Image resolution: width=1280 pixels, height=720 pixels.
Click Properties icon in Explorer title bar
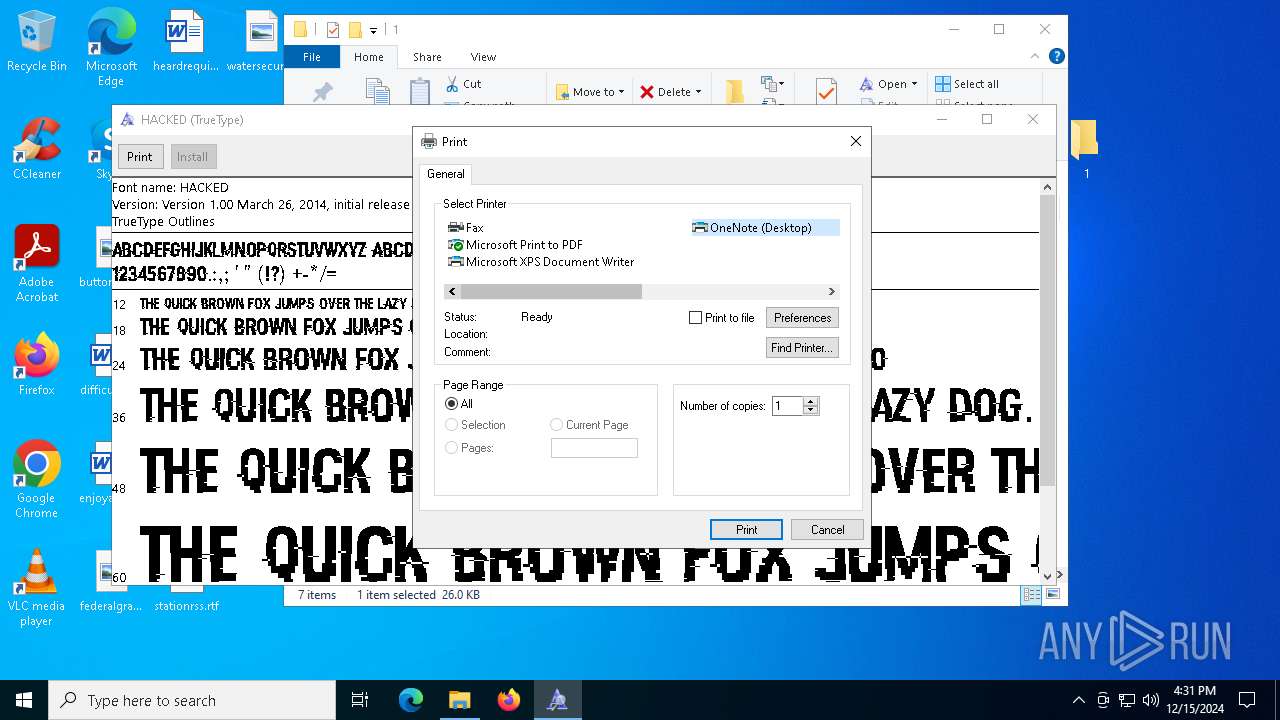pos(333,30)
